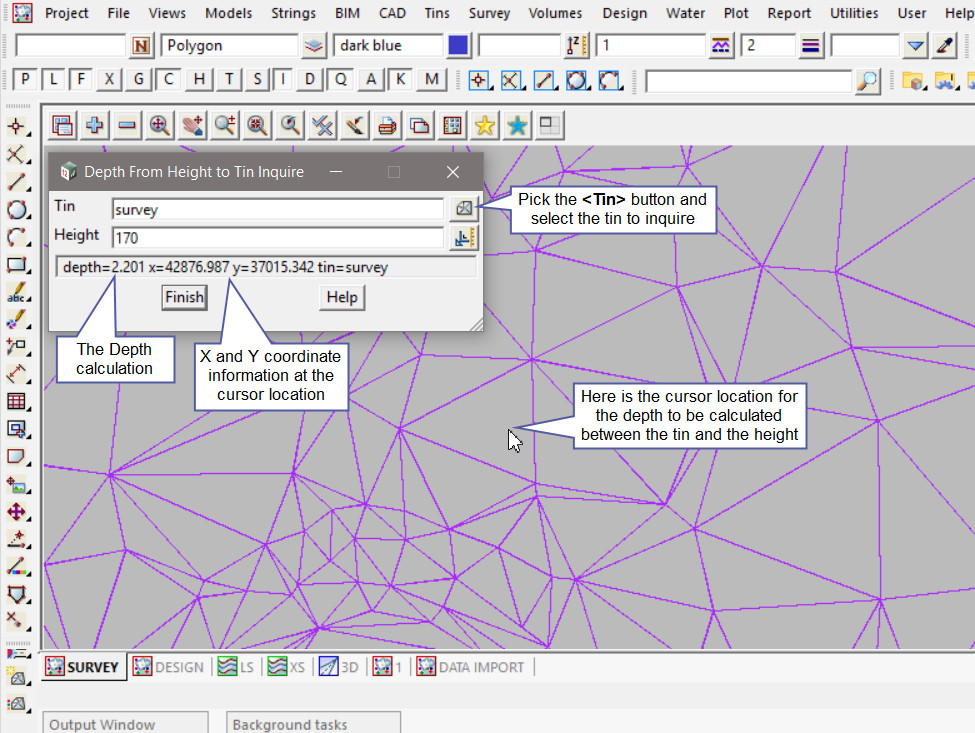Open the Polygon model name box
Image resolution: width=975 pixels, height=733 pixels.
230,46
